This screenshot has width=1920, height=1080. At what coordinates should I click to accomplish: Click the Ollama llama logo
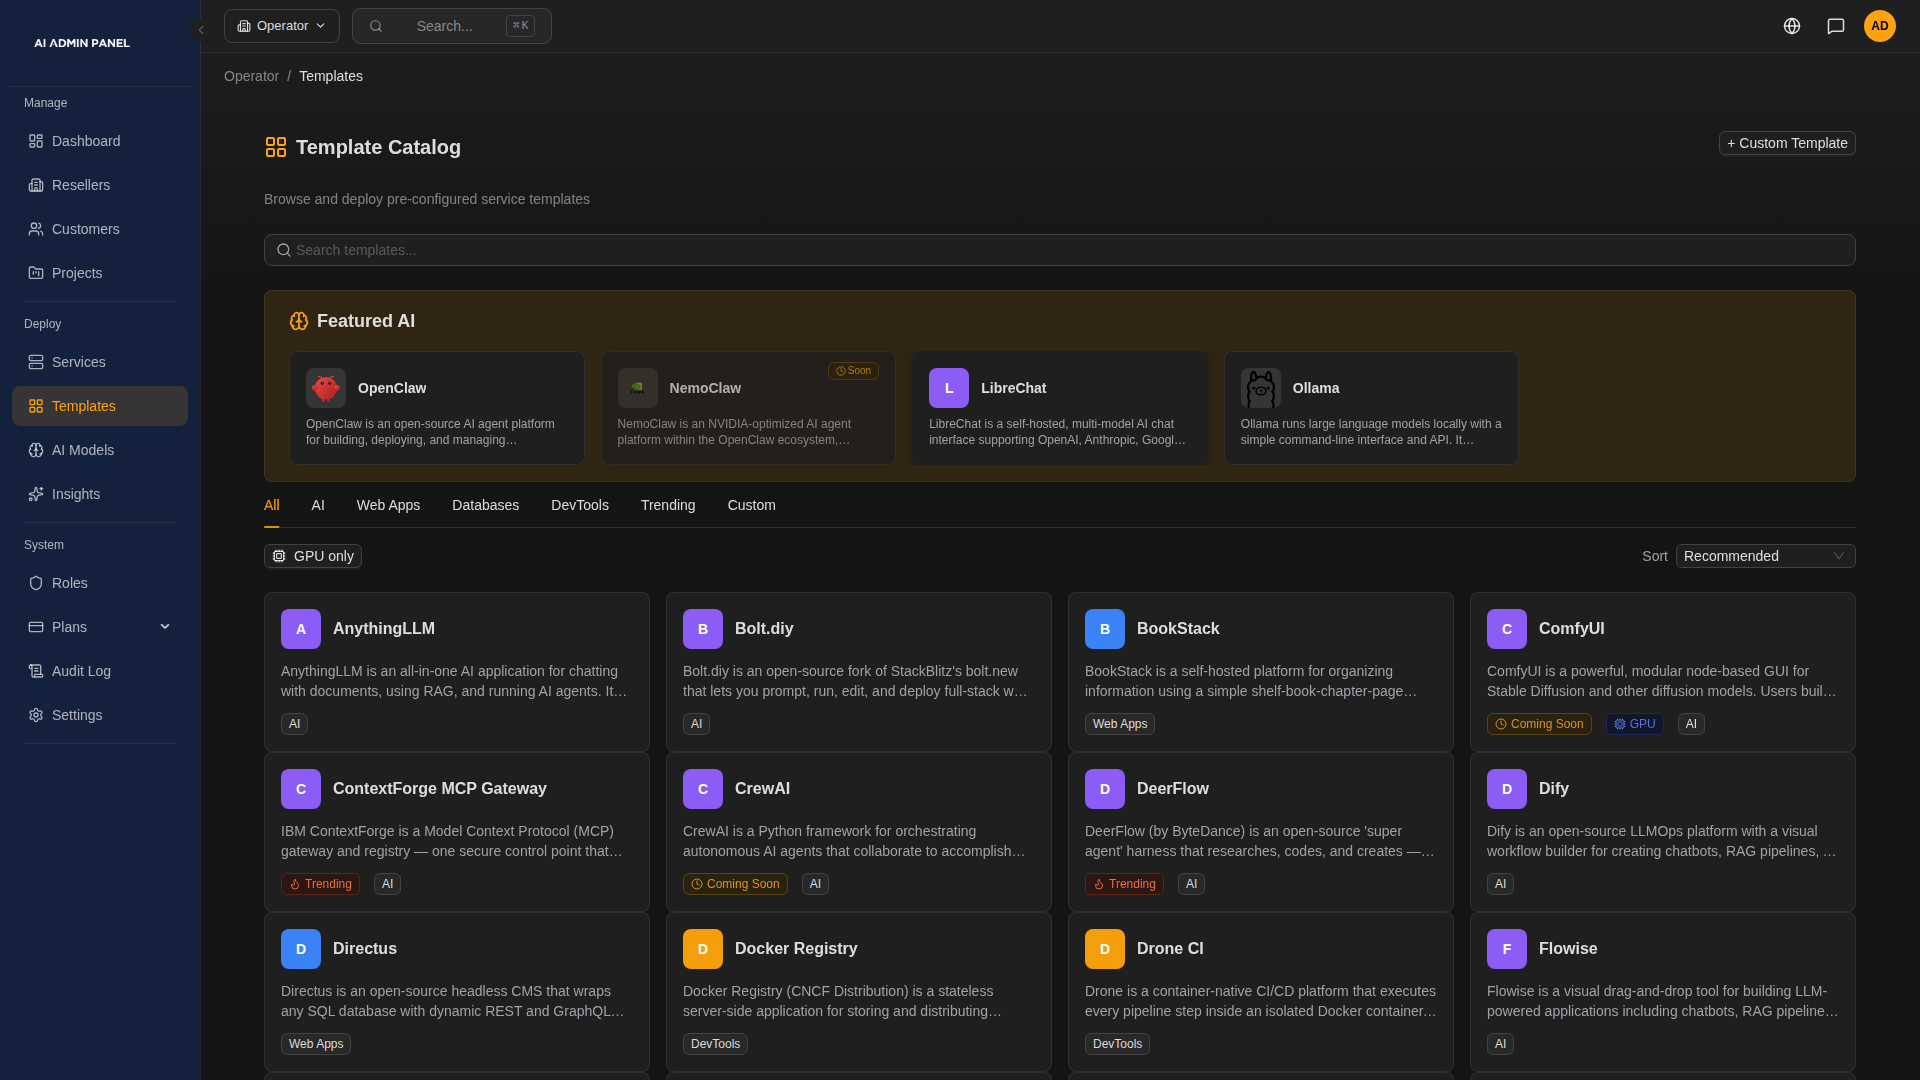pyautogui.click(x=1261, y=388)
